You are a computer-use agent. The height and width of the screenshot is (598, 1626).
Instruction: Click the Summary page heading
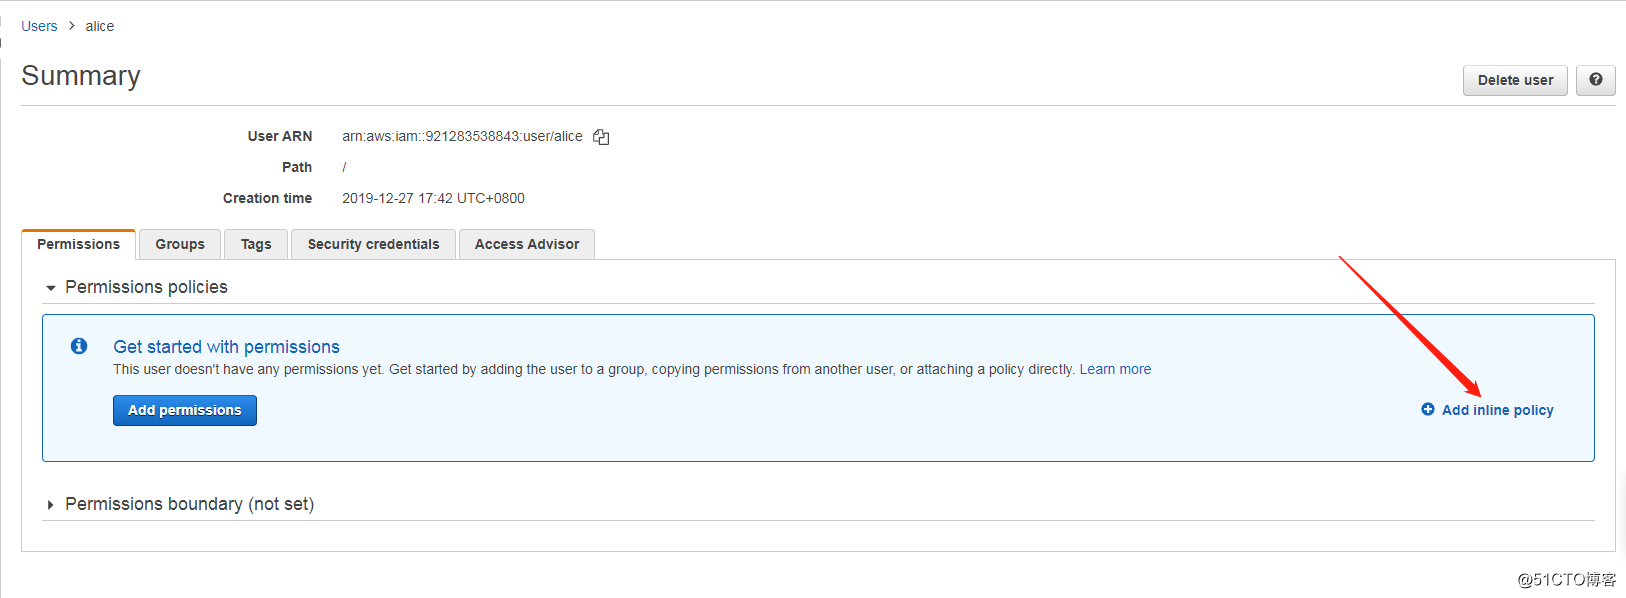81,76
